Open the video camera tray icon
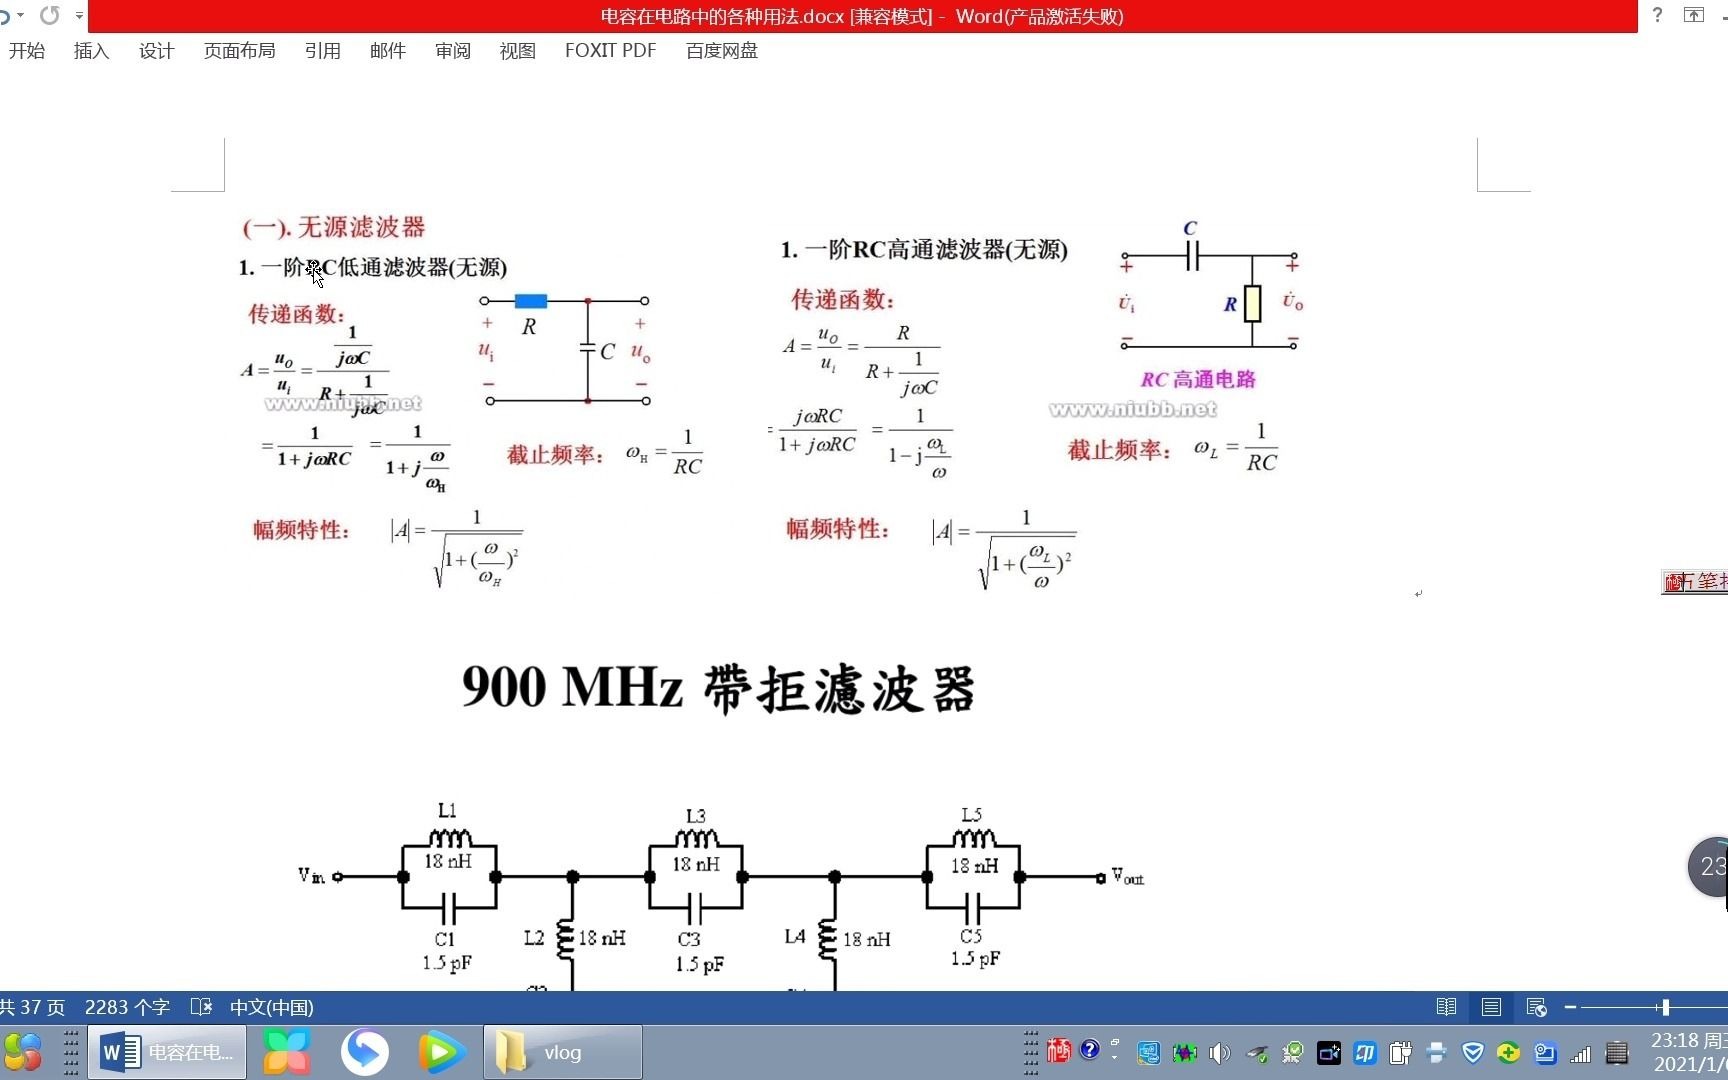The height and width of the screenshot is (1080, 1728). 1329,1053
